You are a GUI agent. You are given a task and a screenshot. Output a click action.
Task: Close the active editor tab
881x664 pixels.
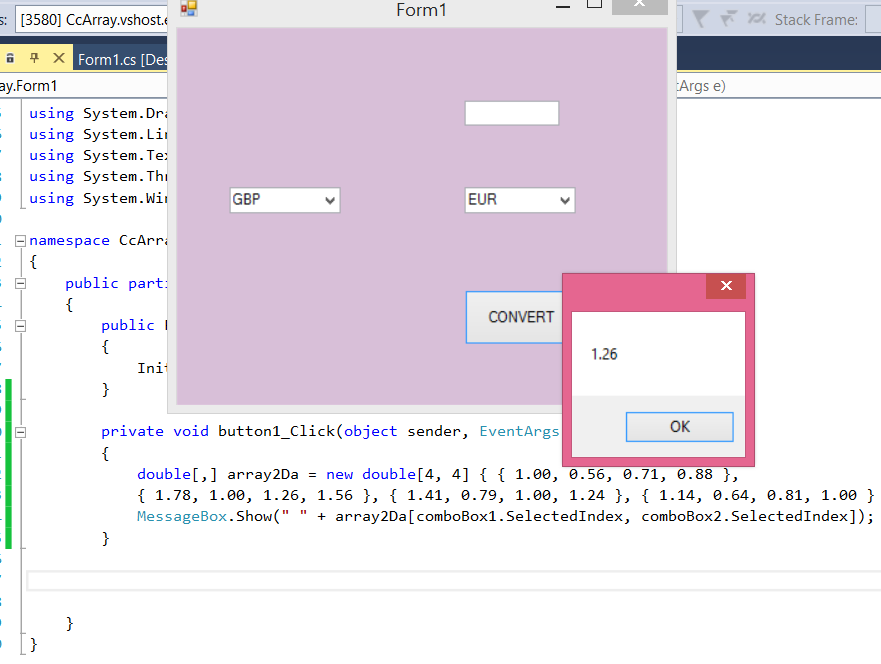point(59,58)
